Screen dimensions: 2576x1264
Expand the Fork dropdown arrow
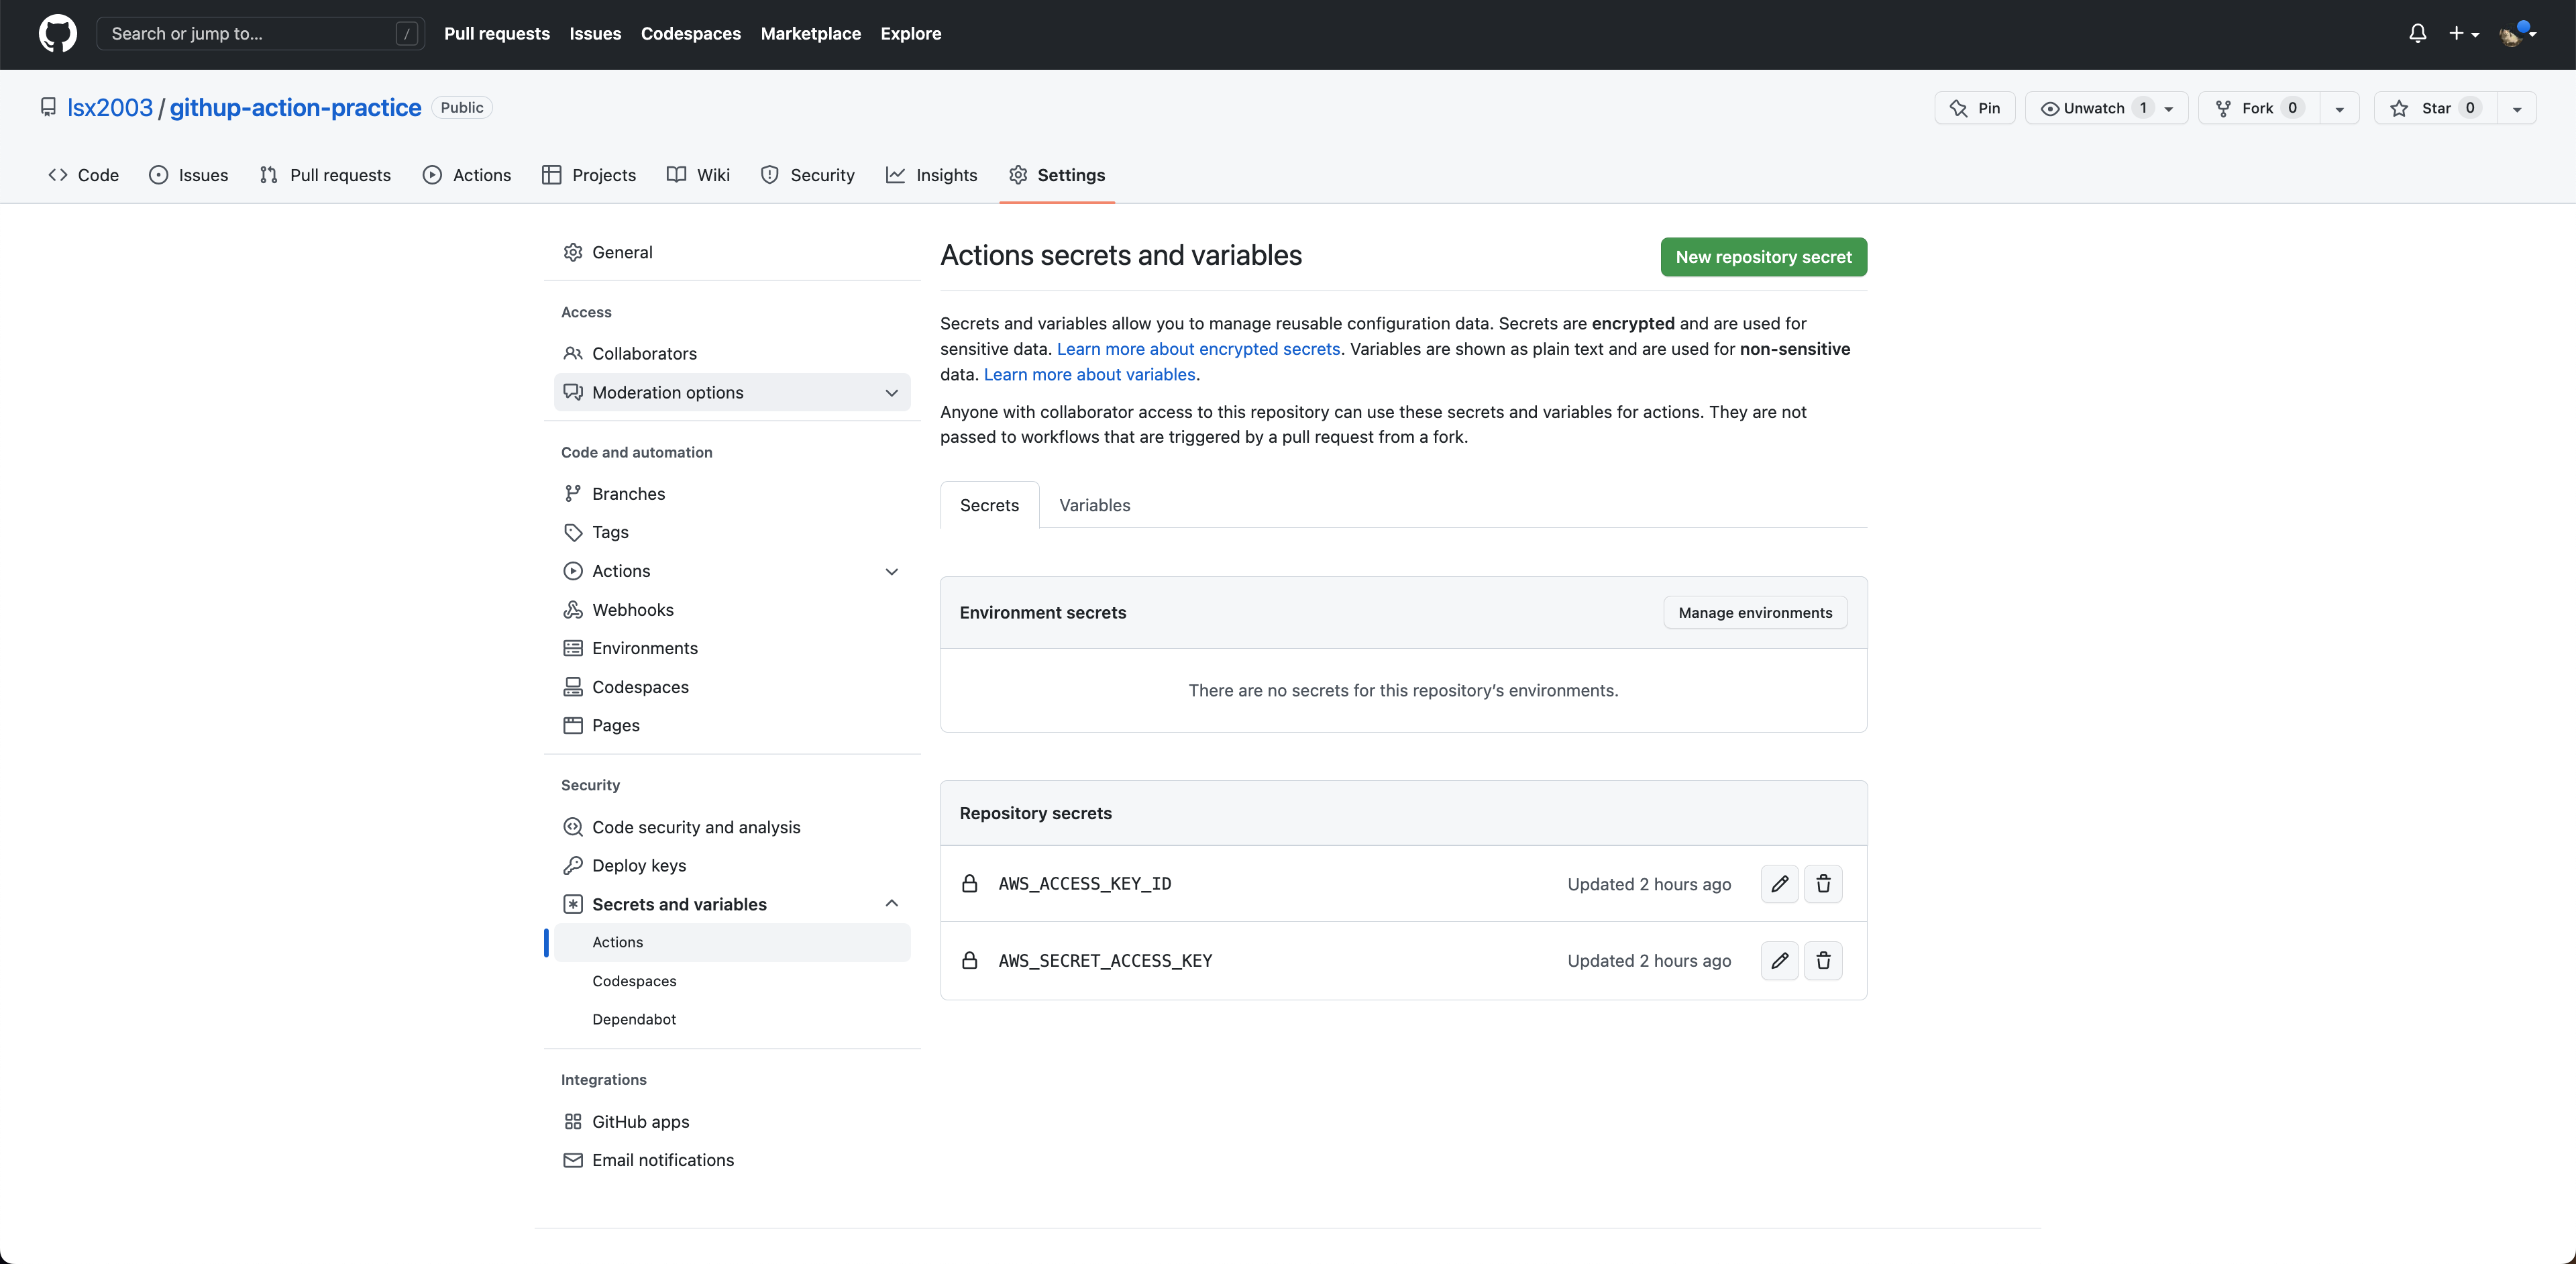click(x=2339, y=108)
